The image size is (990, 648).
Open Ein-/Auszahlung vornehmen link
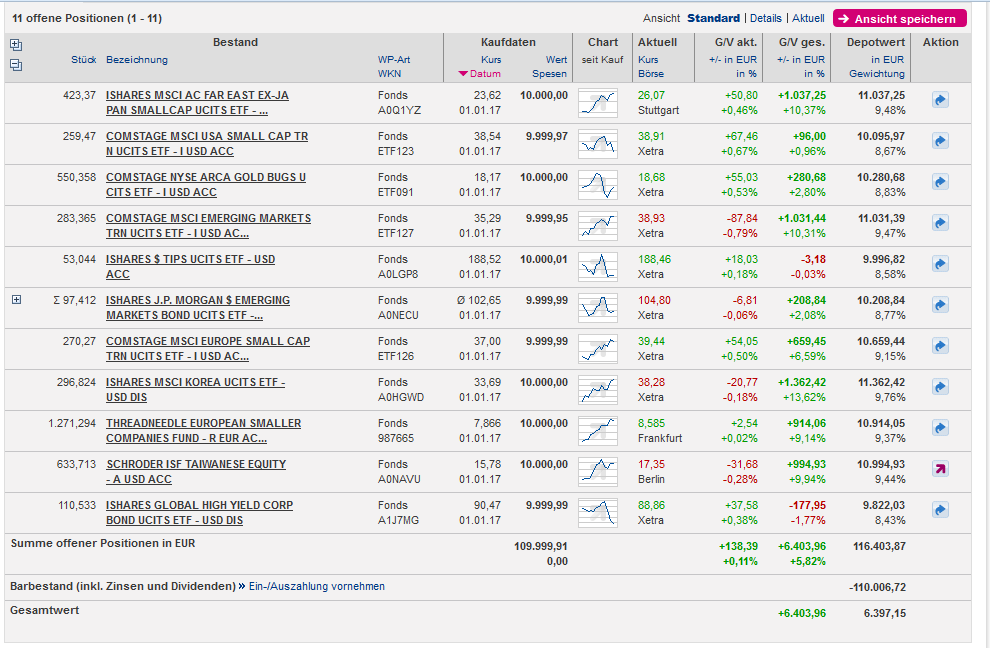[x=316, y=586]
